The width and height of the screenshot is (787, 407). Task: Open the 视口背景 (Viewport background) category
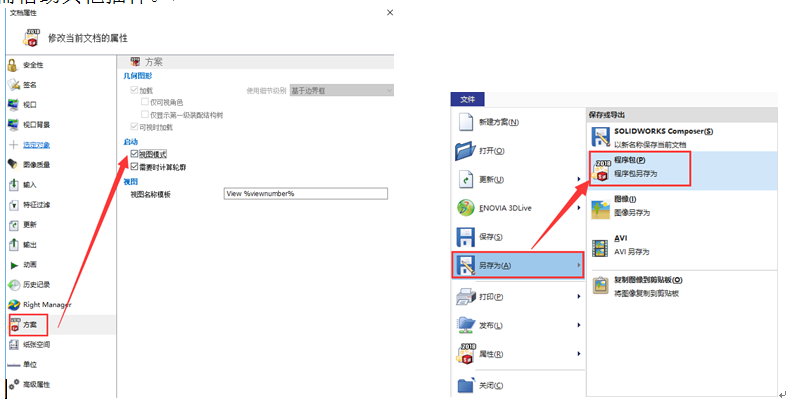tap(35, 124)
